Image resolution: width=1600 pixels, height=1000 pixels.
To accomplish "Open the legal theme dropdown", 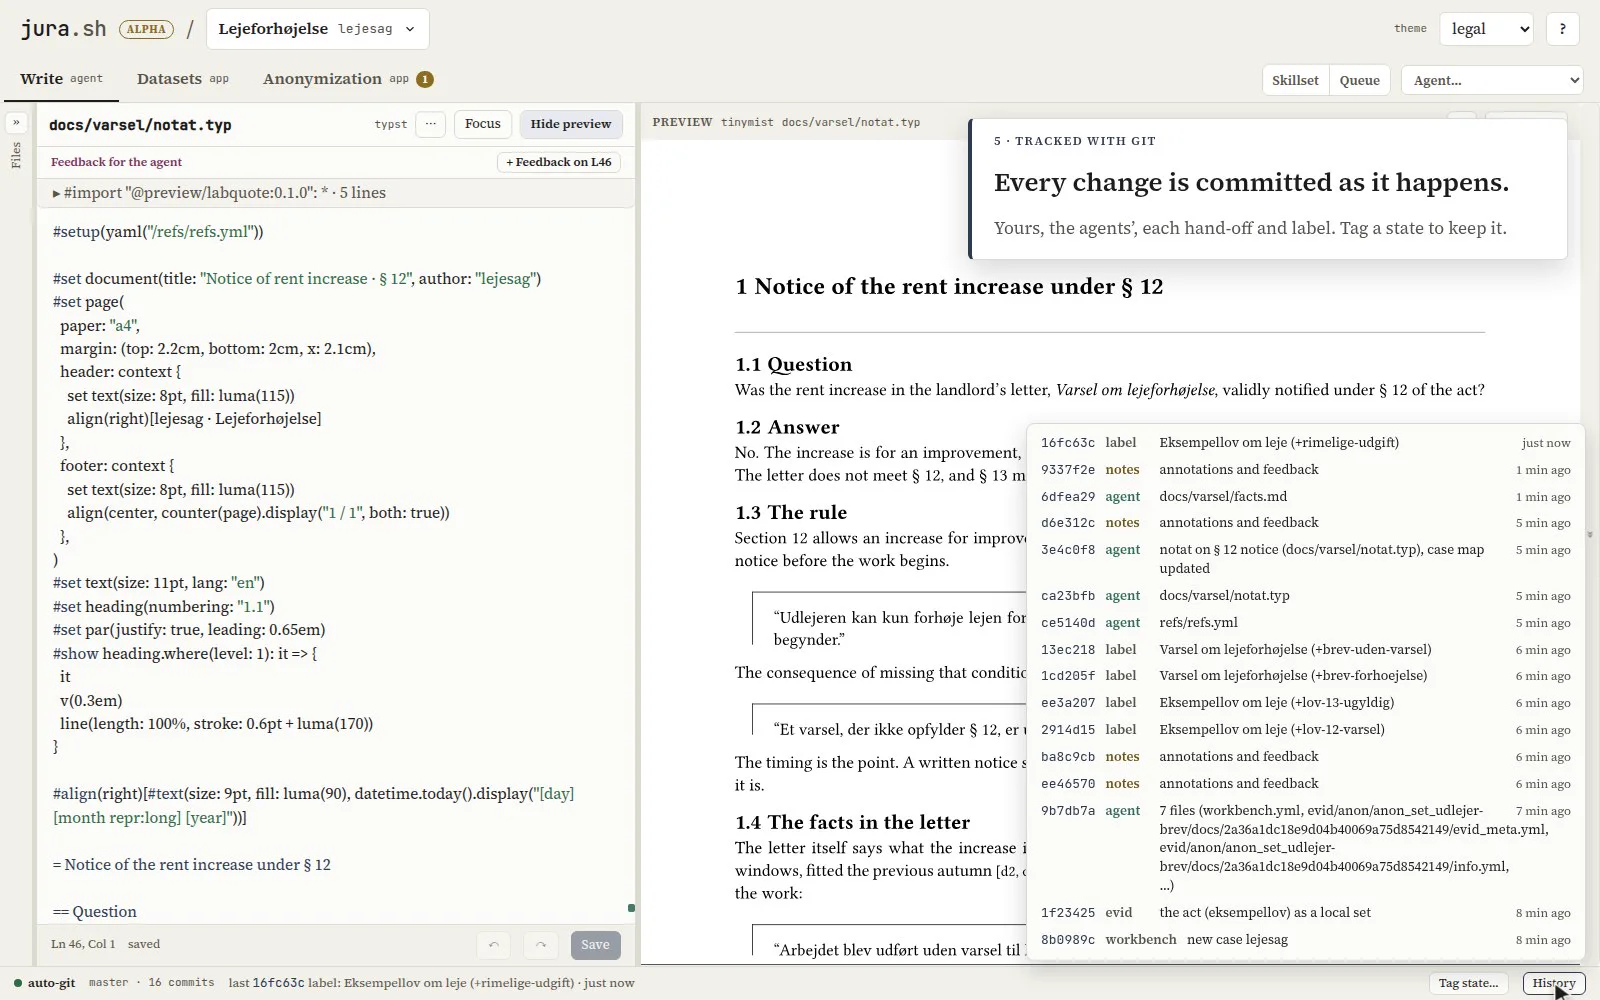I will pos(1486,29).
